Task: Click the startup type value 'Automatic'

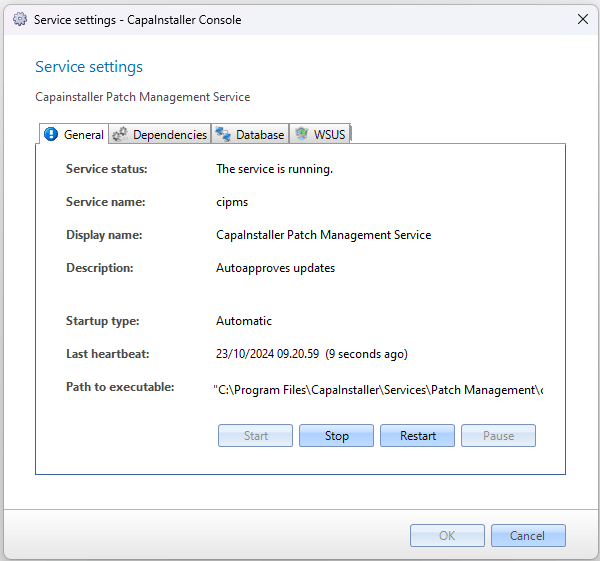Action: pyautogui.click(x=244, y=321)
